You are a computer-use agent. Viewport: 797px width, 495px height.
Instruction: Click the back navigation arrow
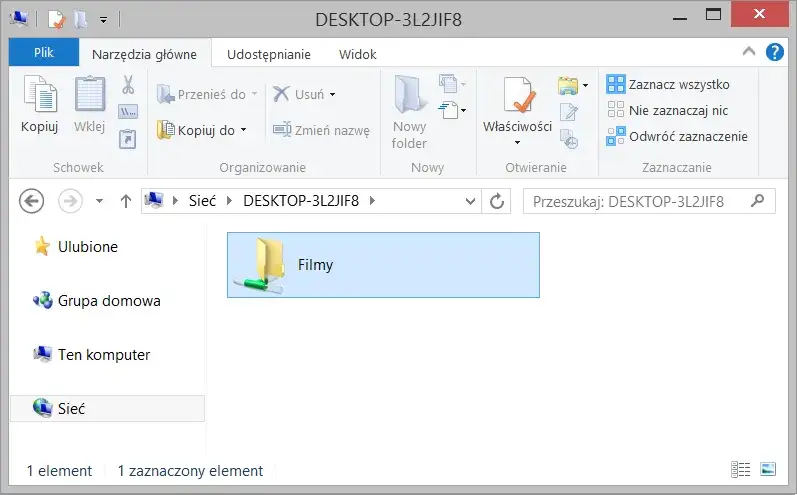(x=32, y=201)
